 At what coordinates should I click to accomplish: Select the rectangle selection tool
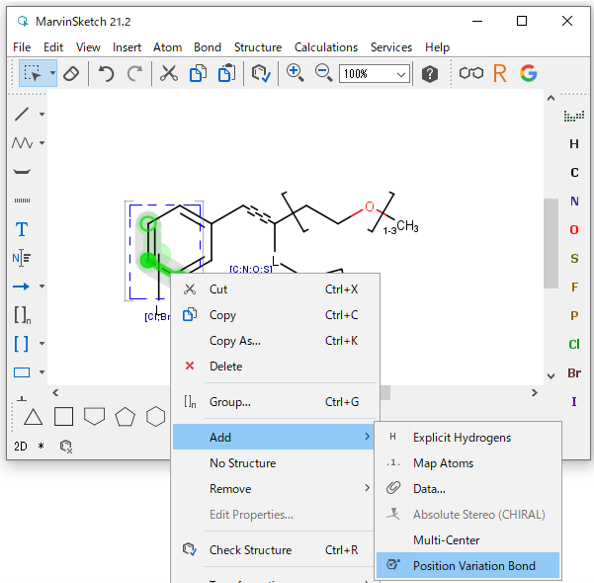(x=33, y=73)
